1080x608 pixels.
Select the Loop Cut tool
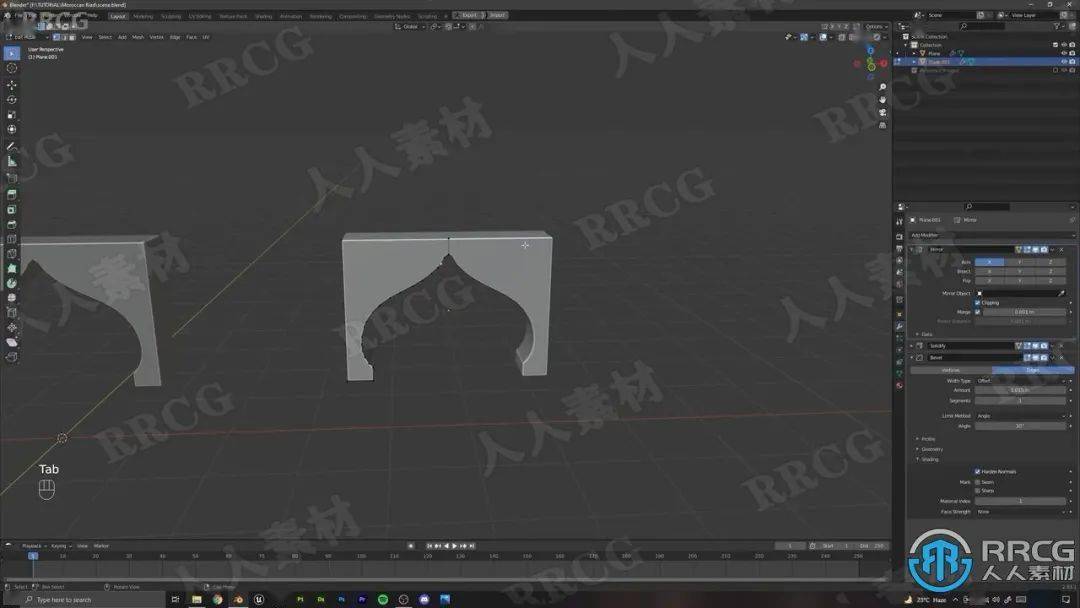(12, 240)
